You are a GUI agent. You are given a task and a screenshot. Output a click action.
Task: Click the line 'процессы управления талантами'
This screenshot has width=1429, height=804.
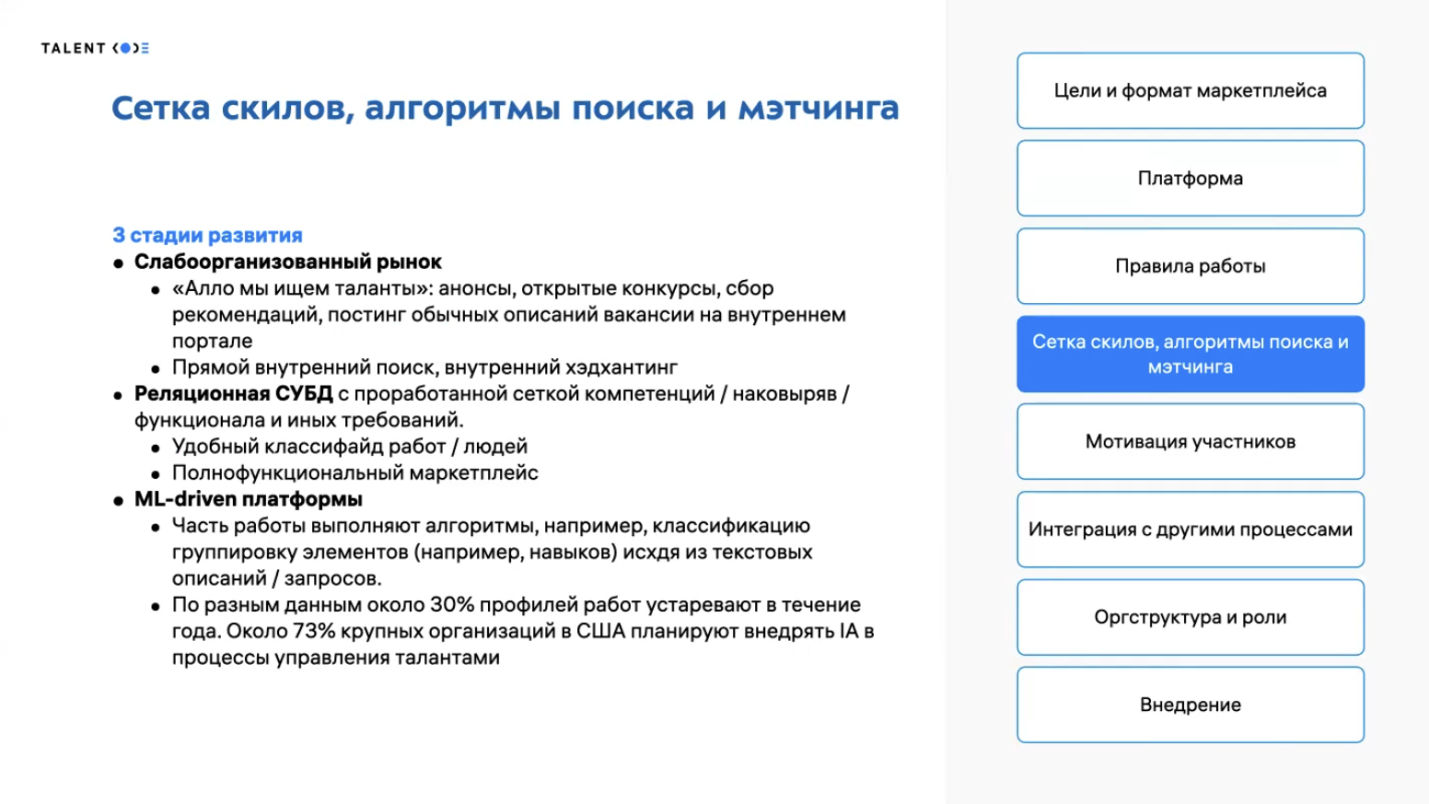335,659
